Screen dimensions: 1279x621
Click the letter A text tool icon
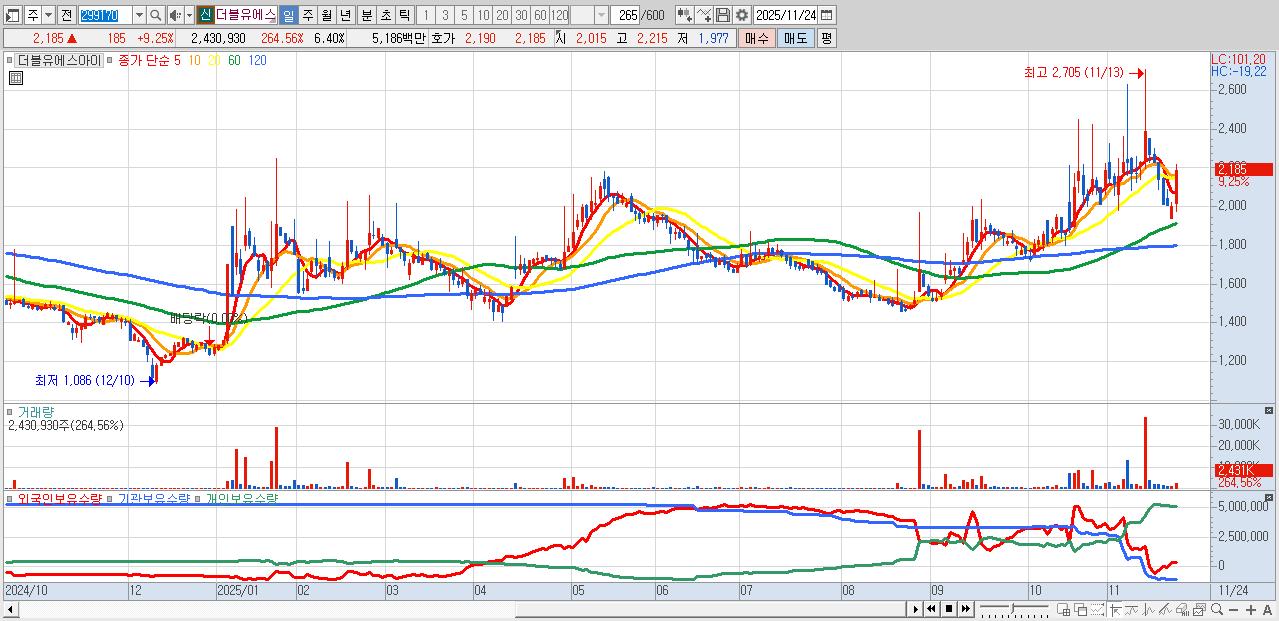(1267, 610)
